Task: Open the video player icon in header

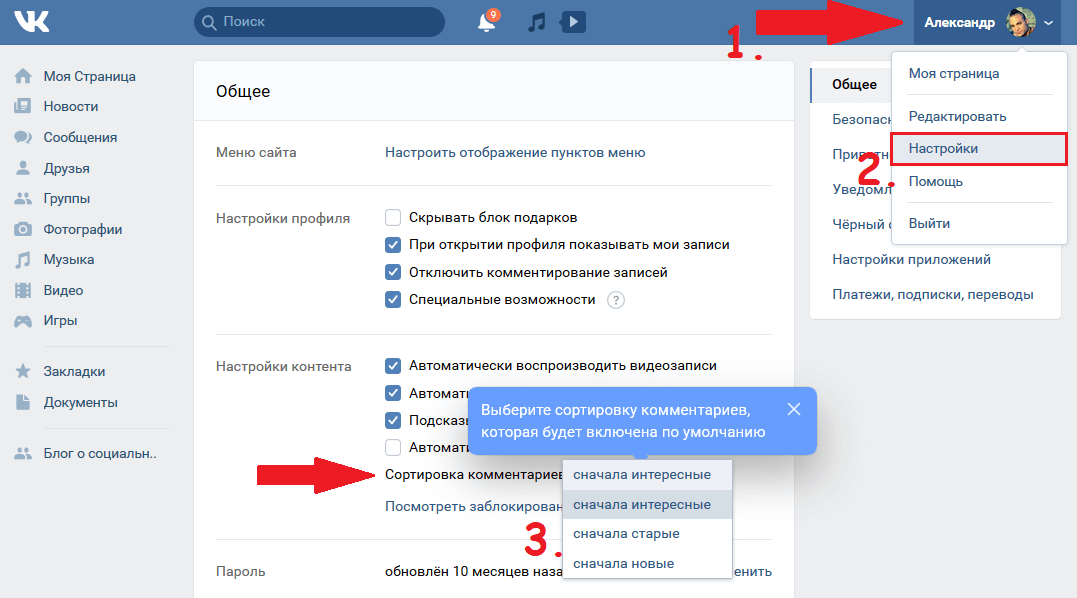Action: 573,22
